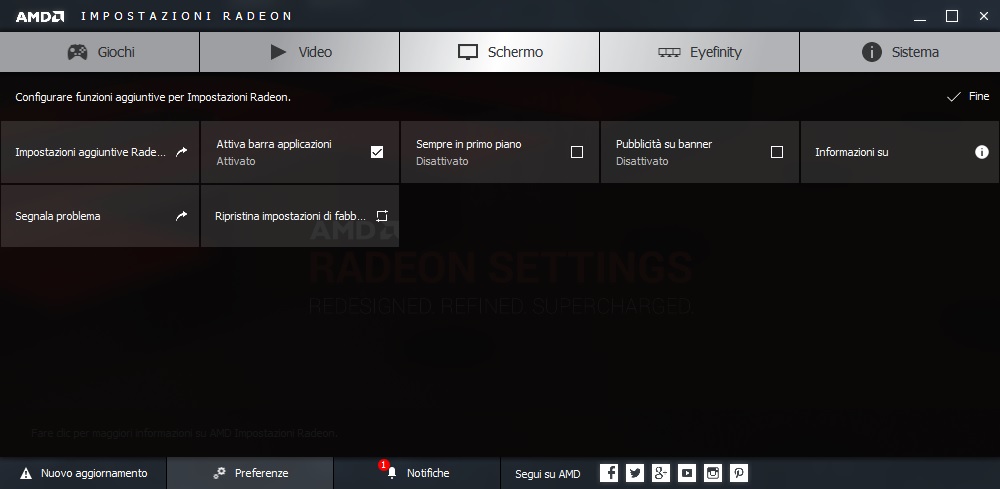Screen dimensions: 1000x489
Task: Open AMD Pinterest icon
Action: [x=739, y=473]
